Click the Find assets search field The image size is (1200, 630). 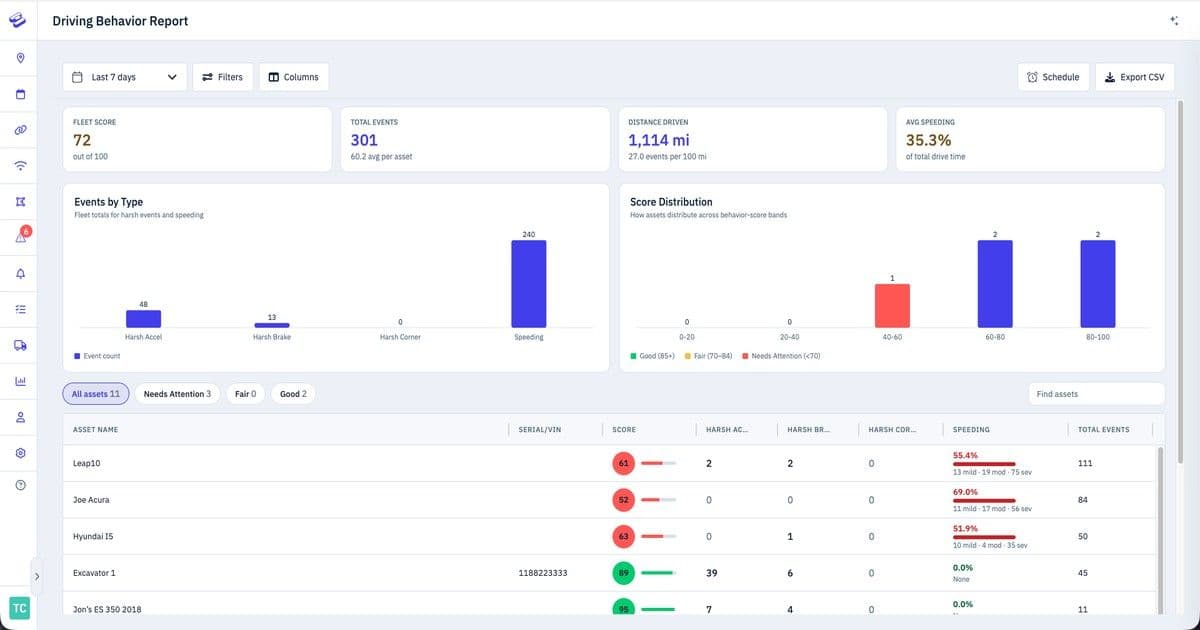[1096, 394]
